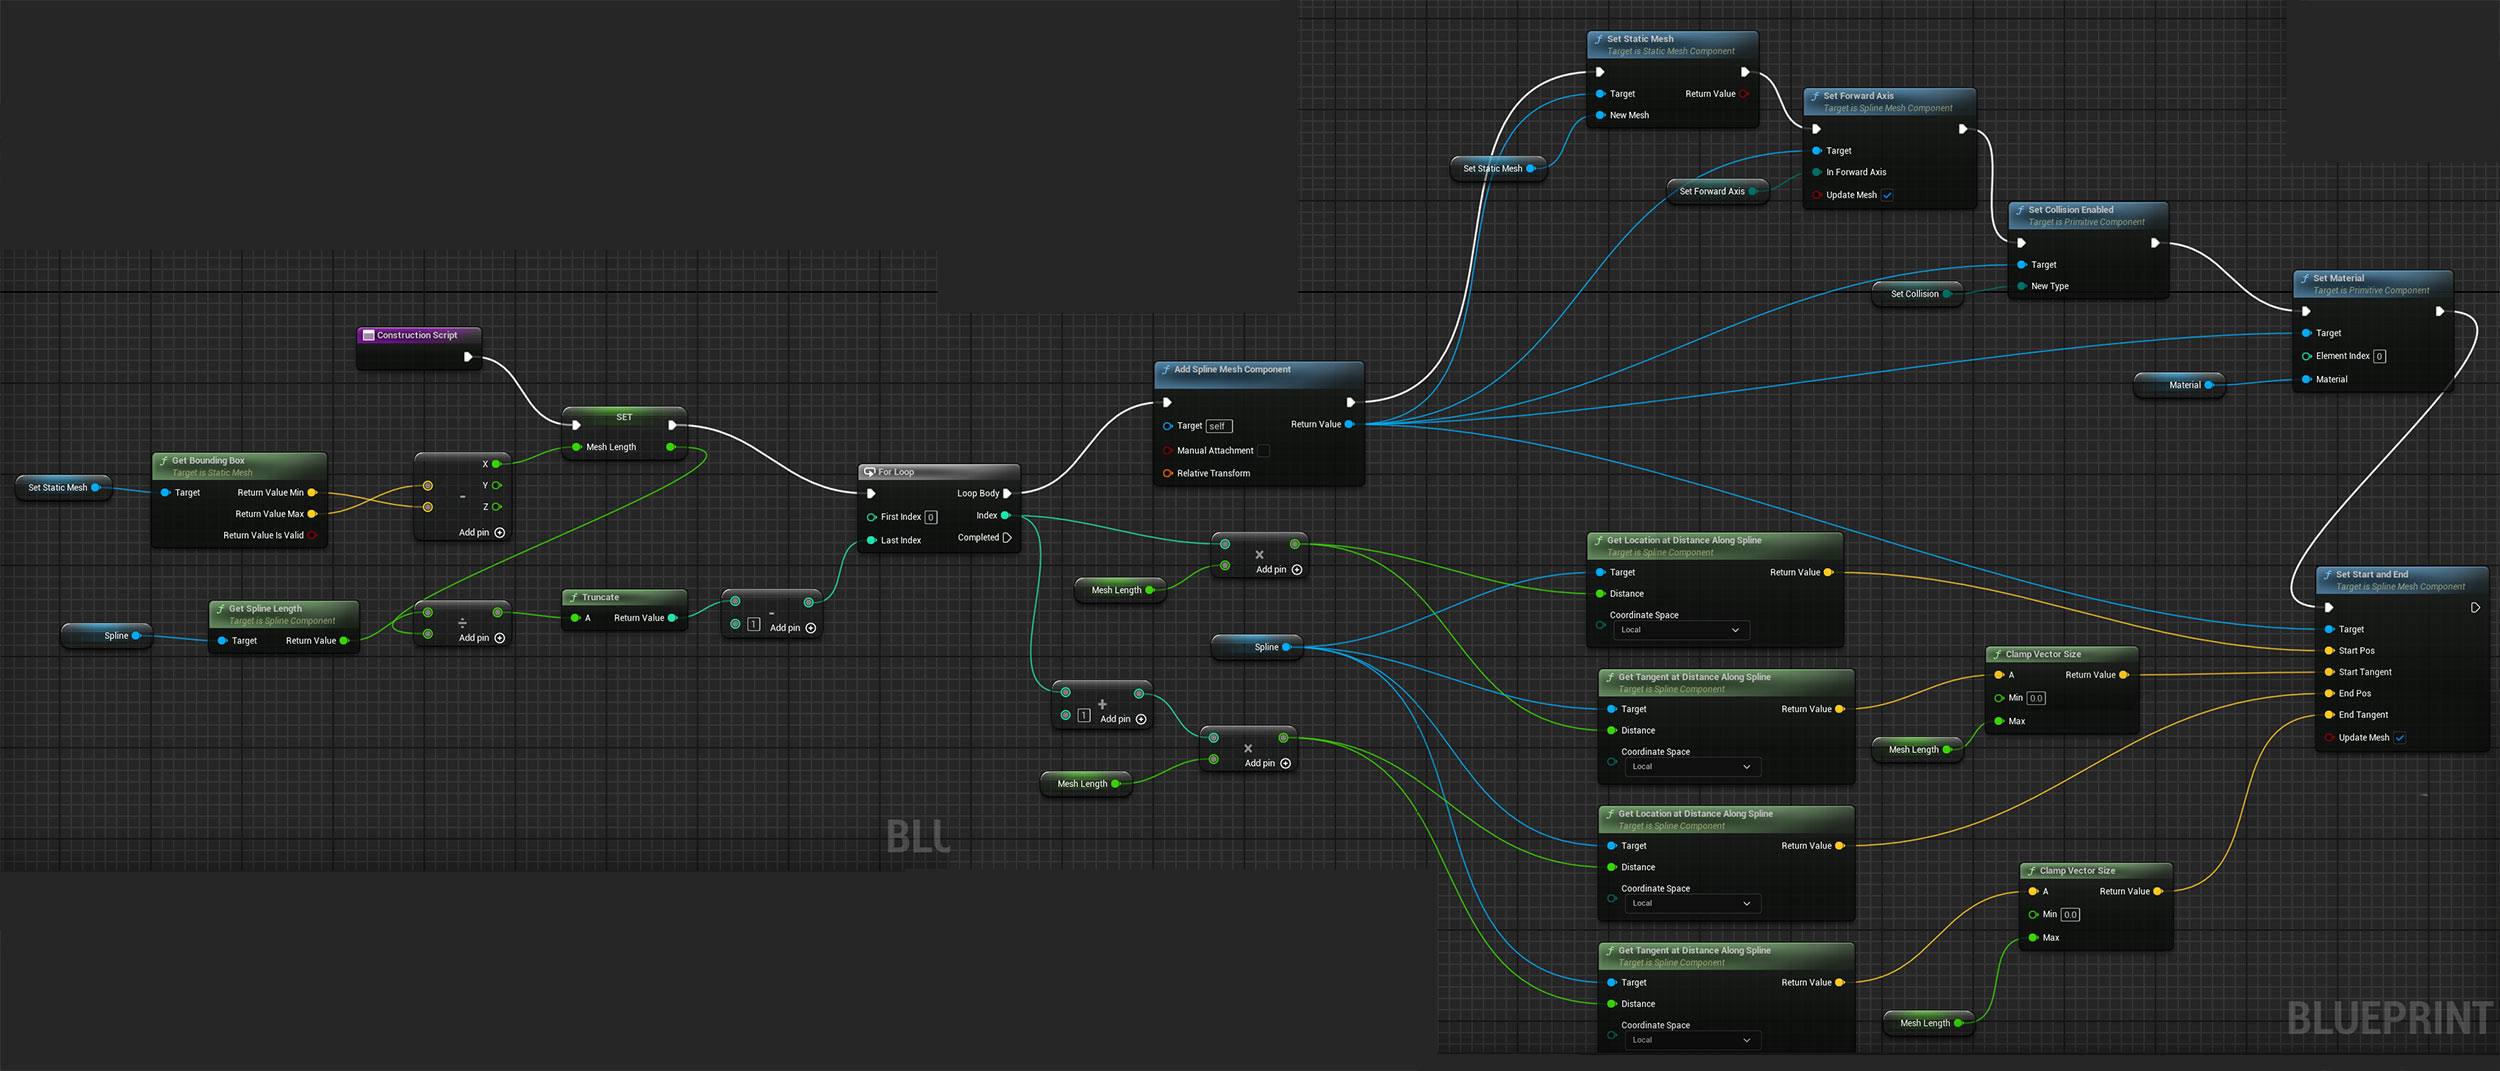Click Add Spline Mesh Component exec output pin
This screenshot has height=1071, width=2500.
coord(1350,403)
